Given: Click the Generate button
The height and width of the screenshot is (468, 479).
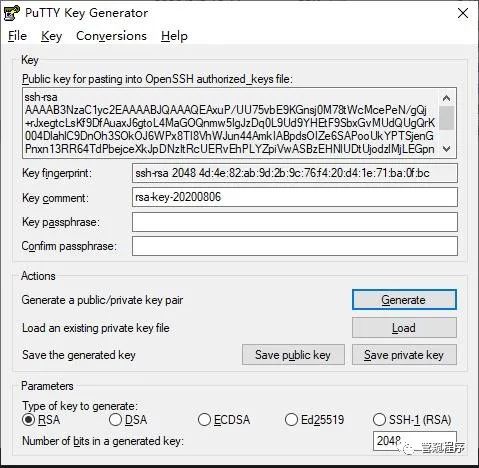Looking at the screenshot, I should point(404,300).
